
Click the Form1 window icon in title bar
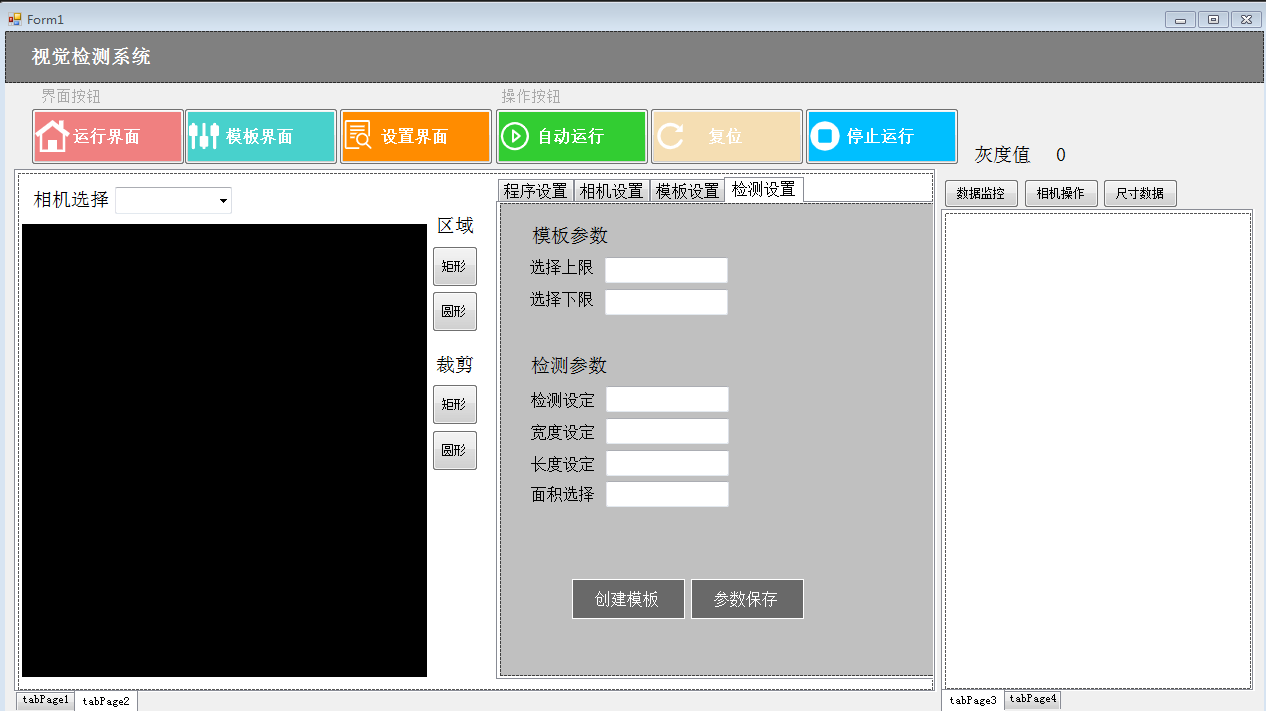[x=14, y=19]
